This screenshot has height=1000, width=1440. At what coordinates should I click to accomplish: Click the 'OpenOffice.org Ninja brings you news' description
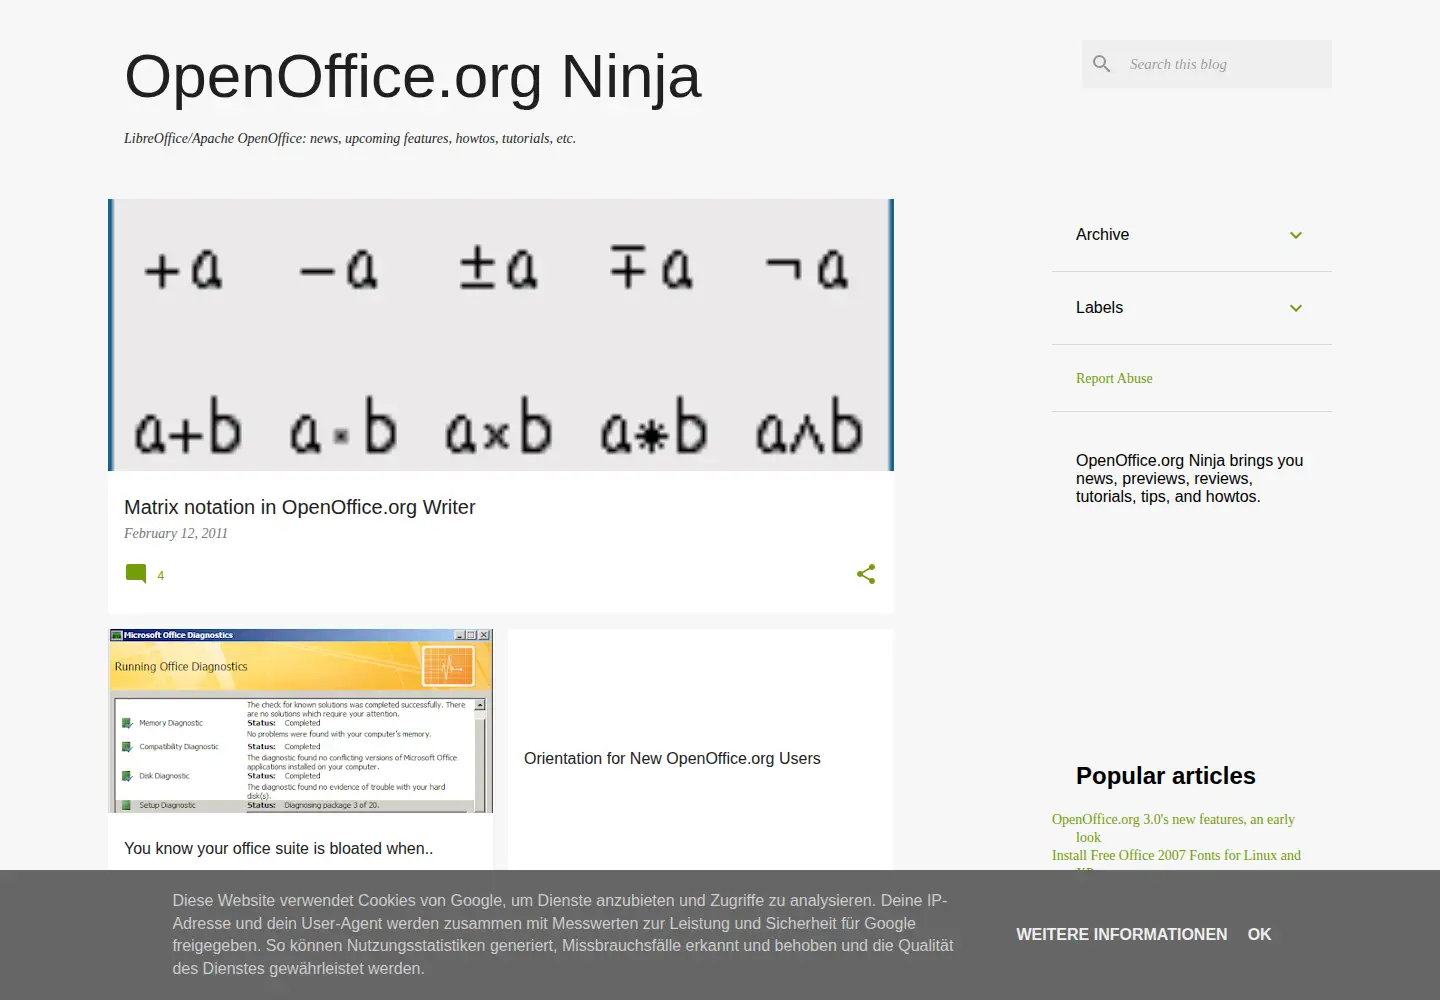pos(1190,478)
